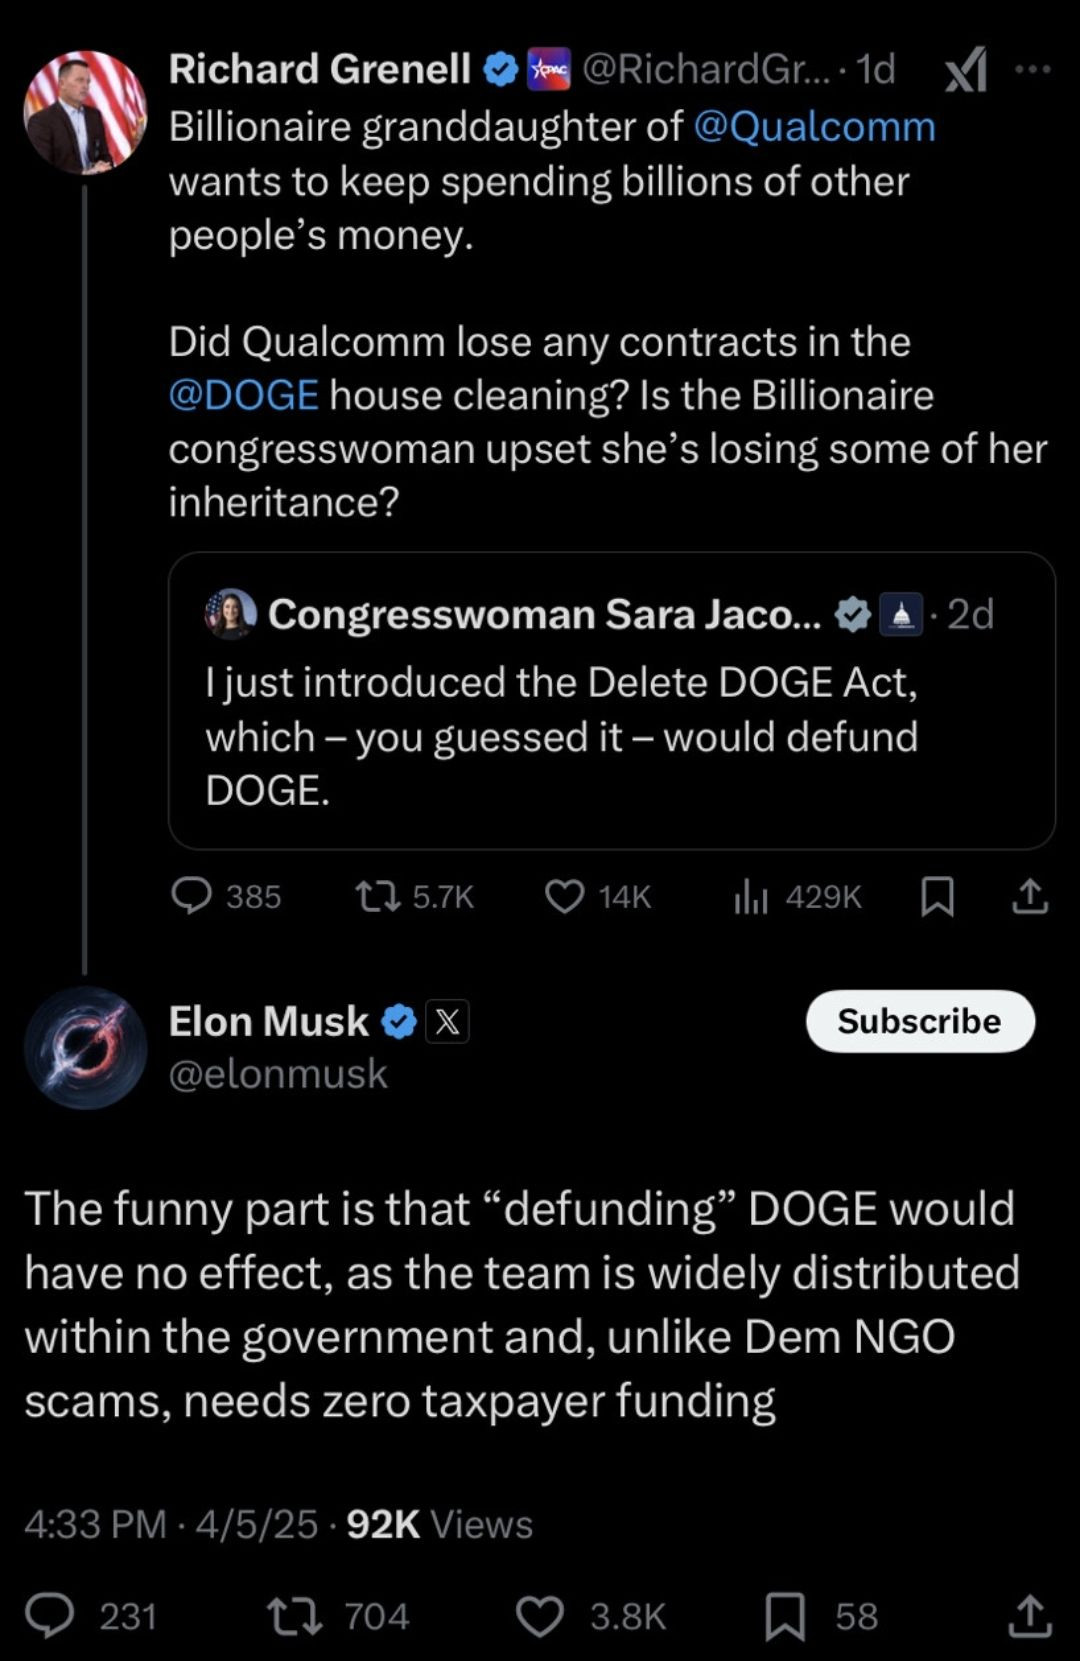Open three-dot more menu on Grenell's post
This screenshot has height=1661, width=1080.
coord(1032,69)
